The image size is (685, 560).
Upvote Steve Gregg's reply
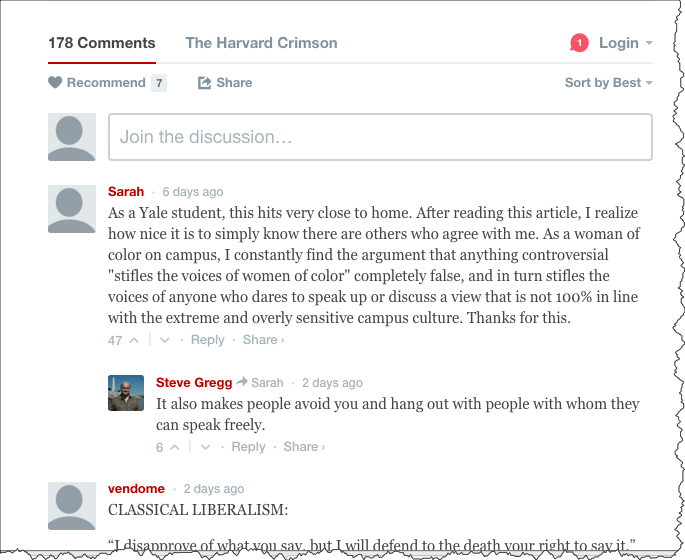174,447
